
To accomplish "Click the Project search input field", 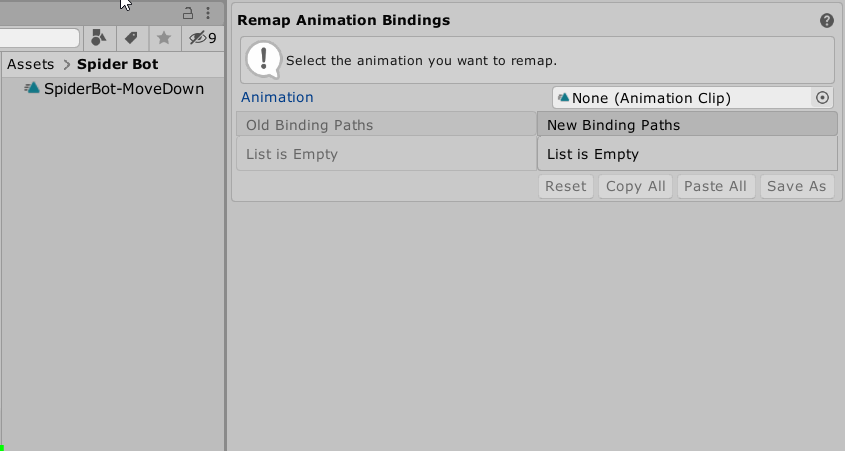I will click(39, 38).
